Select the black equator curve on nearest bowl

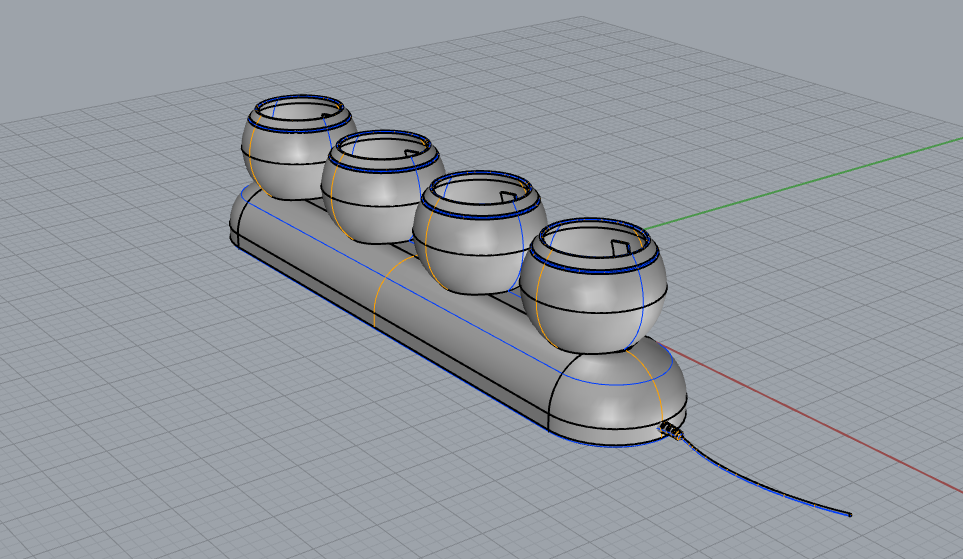click(x=600, y=291)
